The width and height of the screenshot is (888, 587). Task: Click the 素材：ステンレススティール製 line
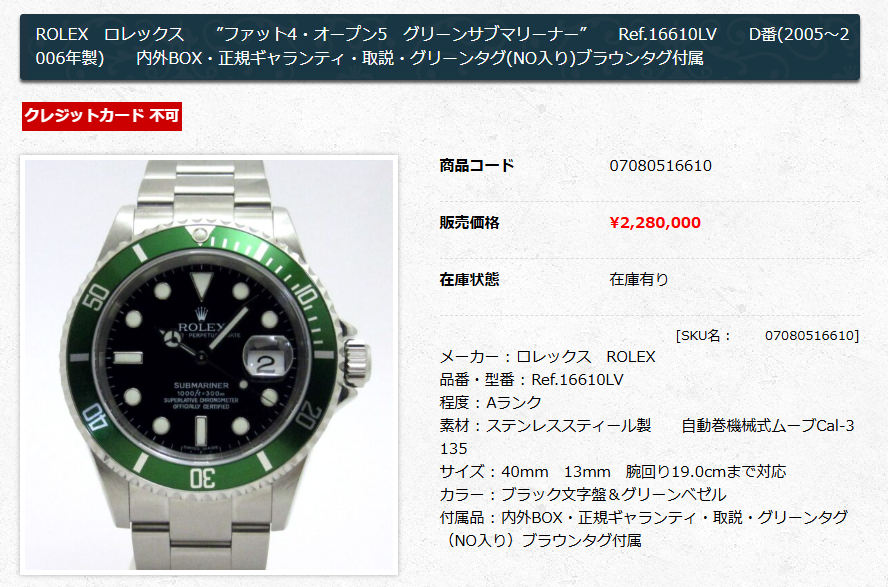point(647,437)
